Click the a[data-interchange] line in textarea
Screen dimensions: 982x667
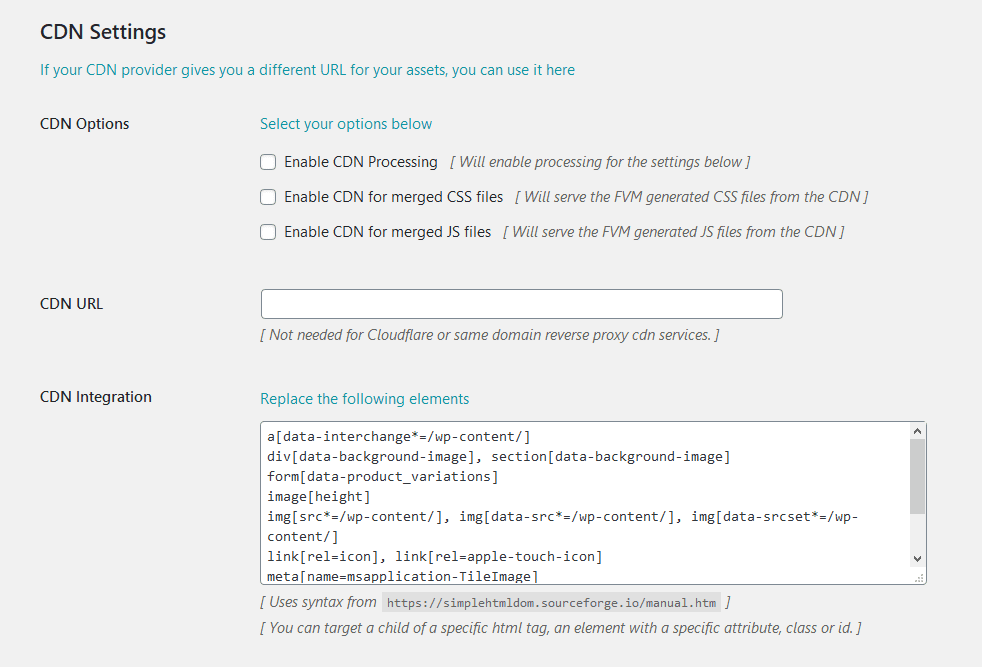398,437
